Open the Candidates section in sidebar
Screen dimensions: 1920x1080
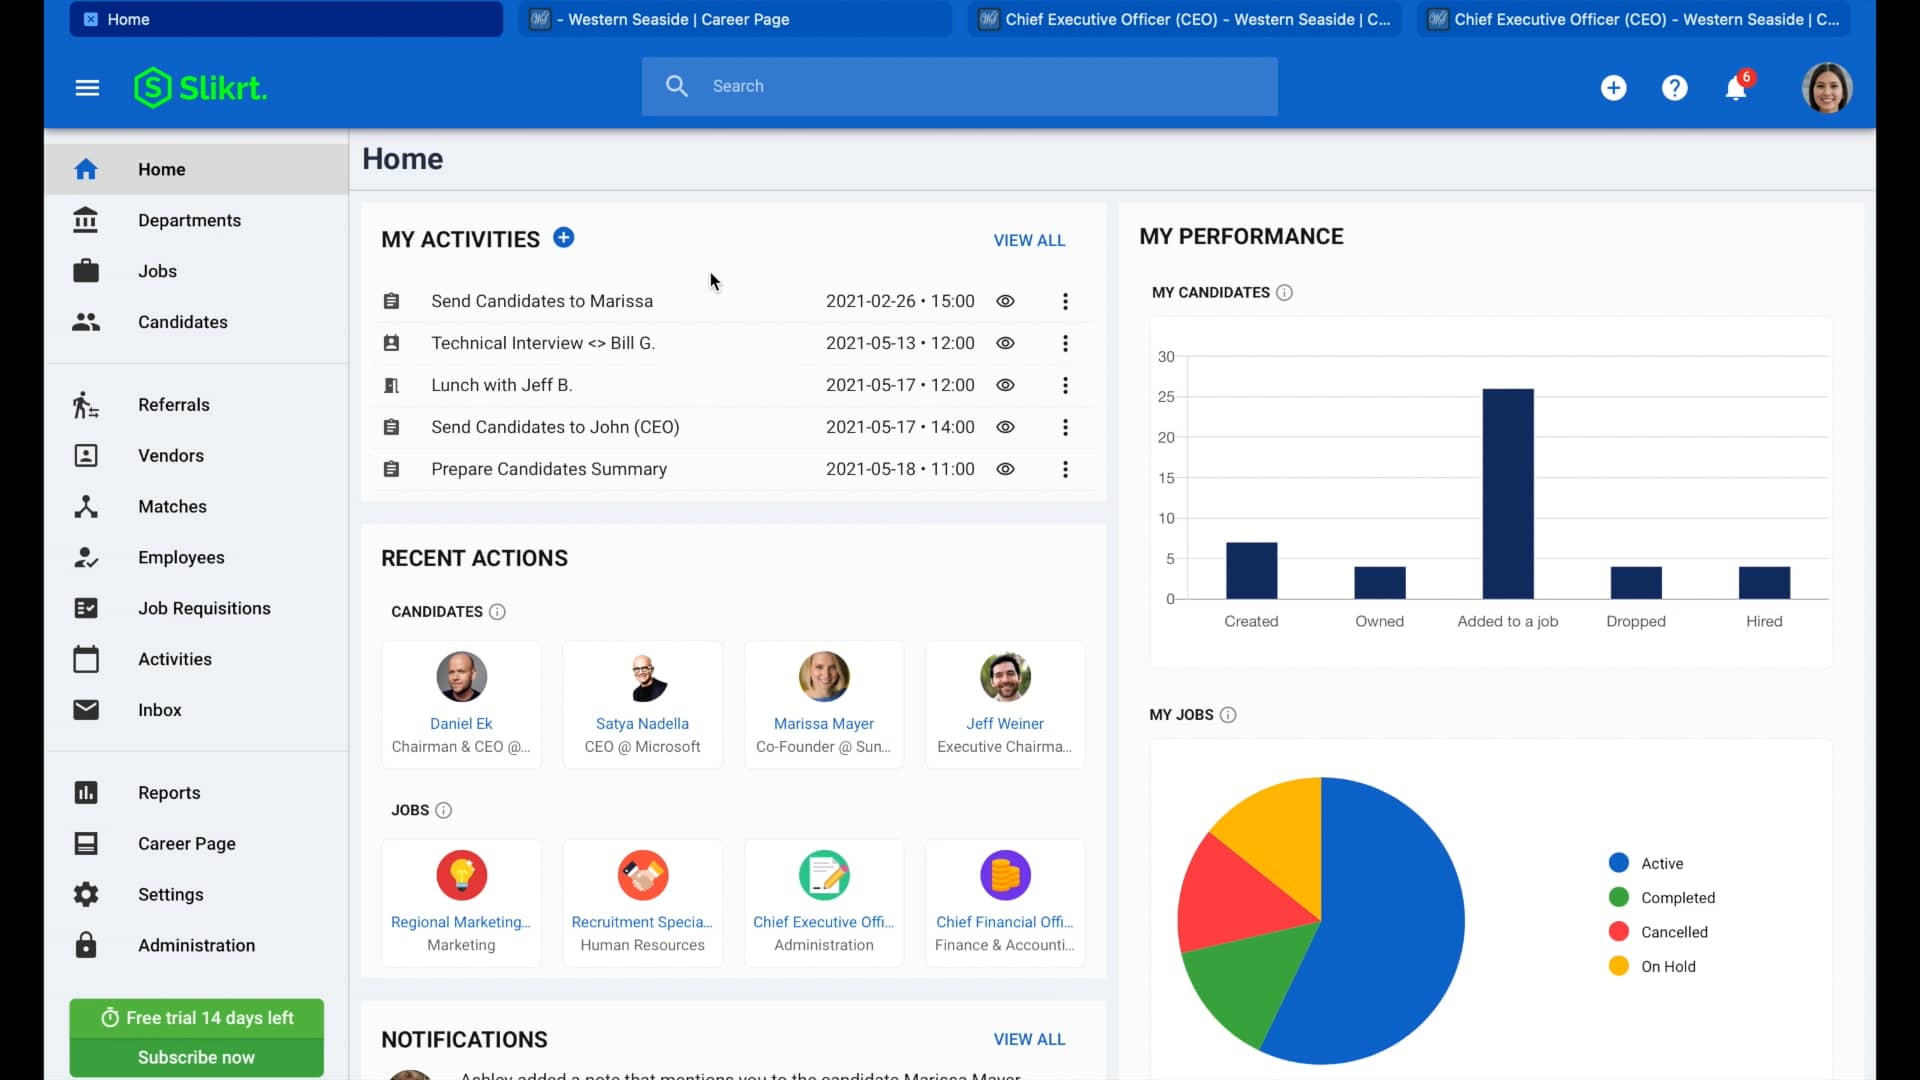(183, 321)
